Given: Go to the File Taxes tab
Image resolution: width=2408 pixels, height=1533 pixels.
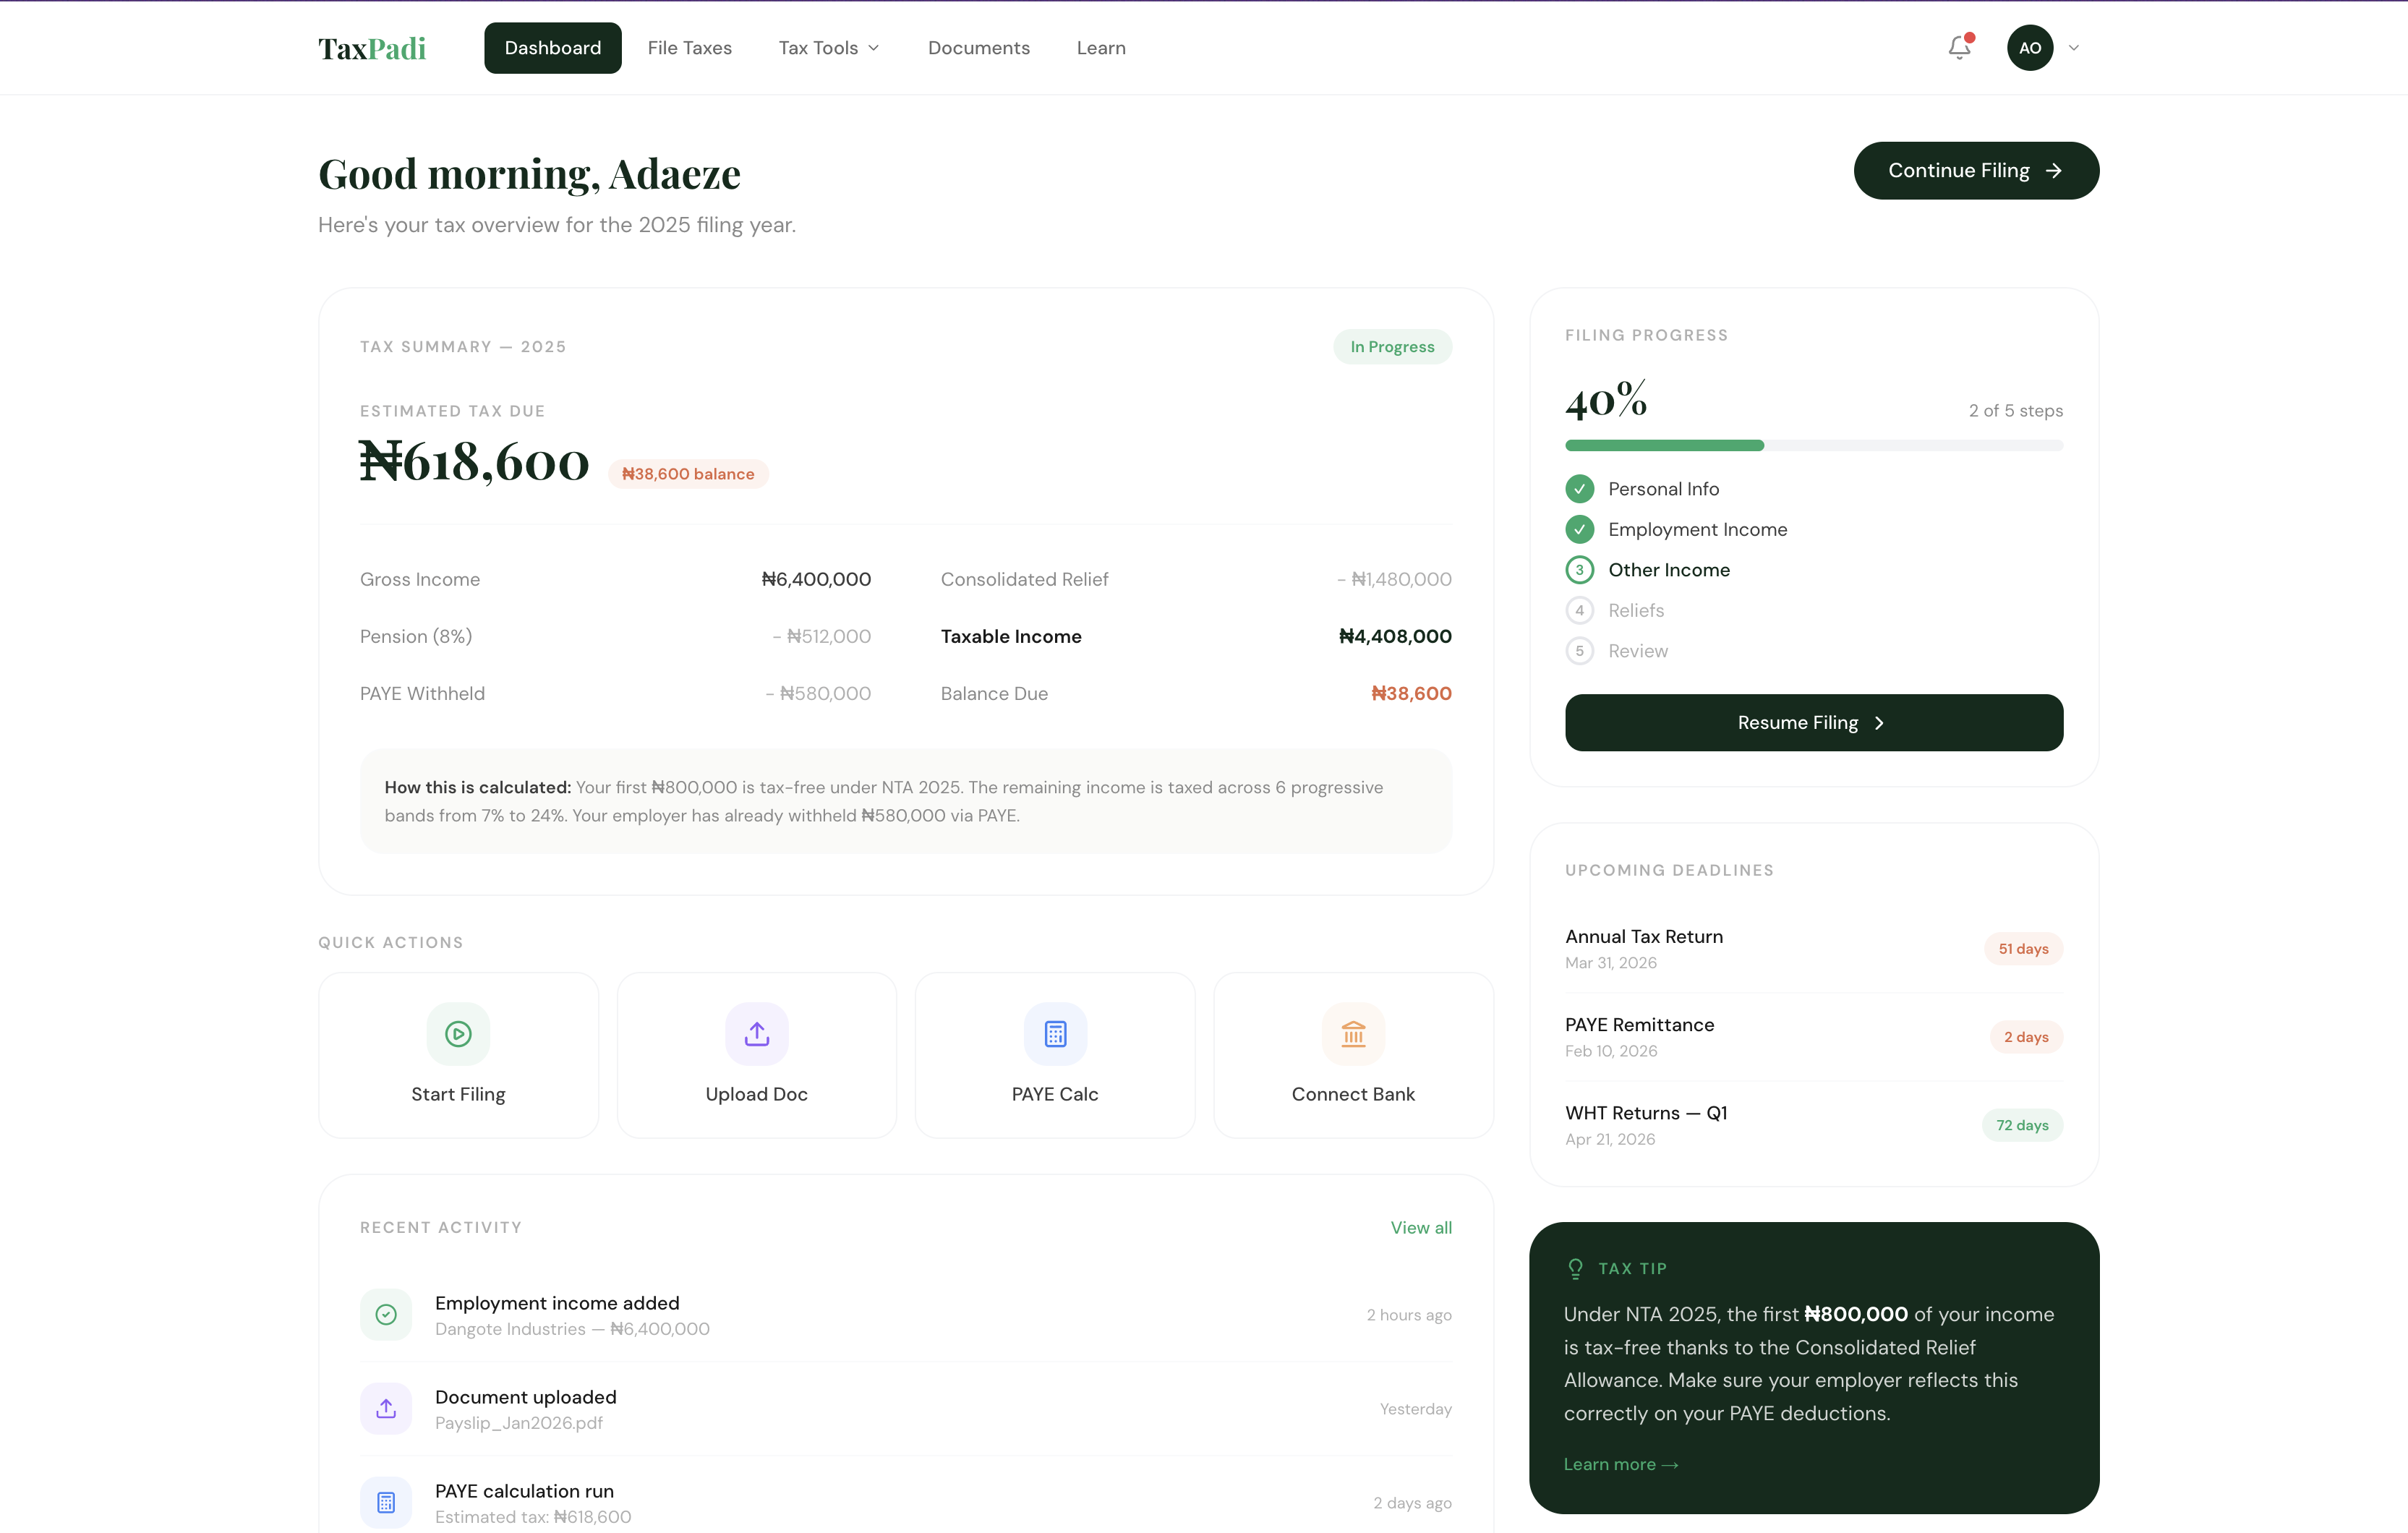Looking at the screenshot, I should [689, 47].
